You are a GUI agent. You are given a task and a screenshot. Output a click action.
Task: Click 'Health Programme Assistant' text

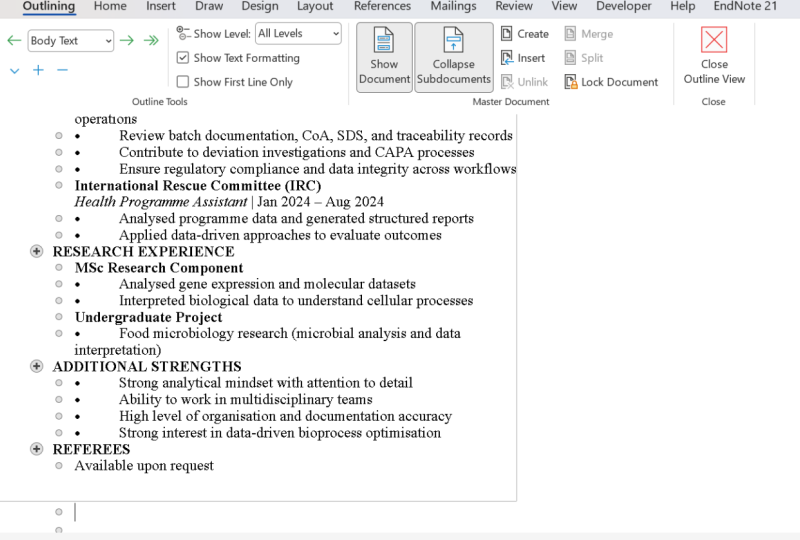pos(161,202)
